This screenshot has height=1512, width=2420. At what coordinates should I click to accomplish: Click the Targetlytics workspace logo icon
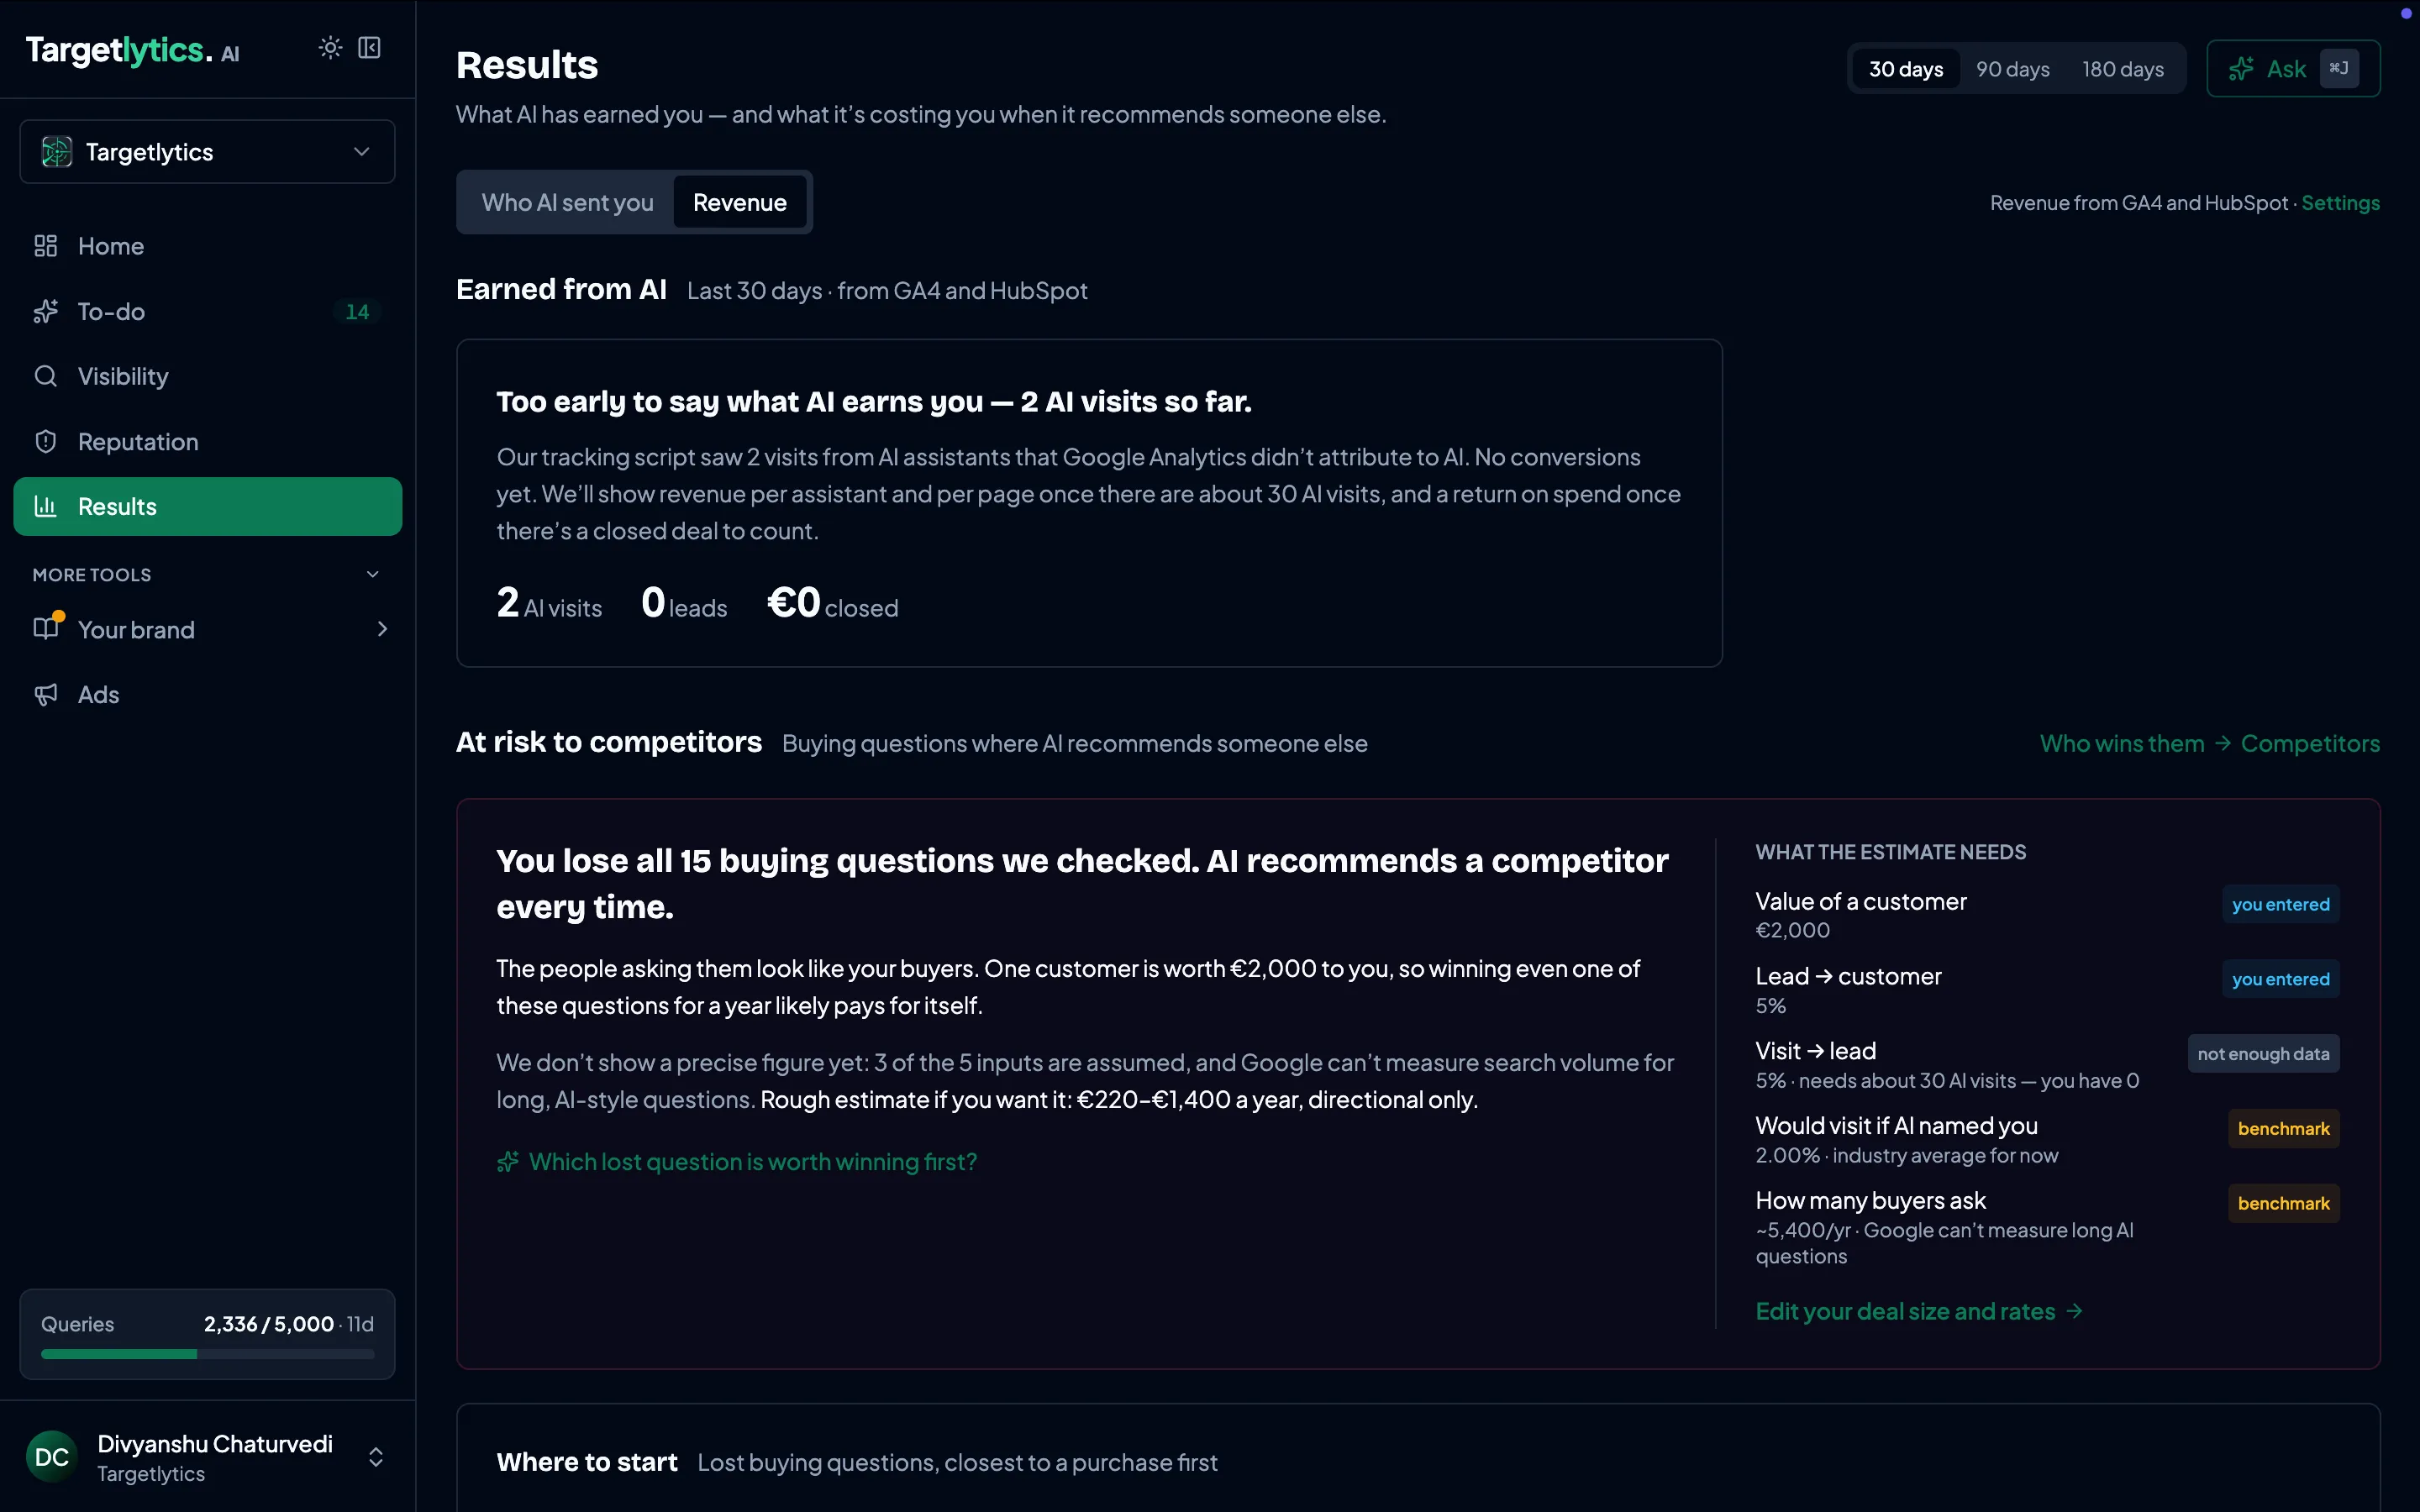(x=57, y=152)
